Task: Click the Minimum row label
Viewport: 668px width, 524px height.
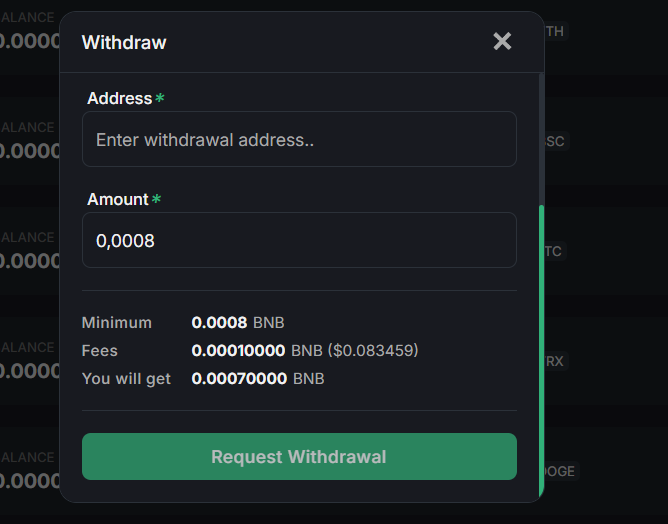Action: pos(117,323)
